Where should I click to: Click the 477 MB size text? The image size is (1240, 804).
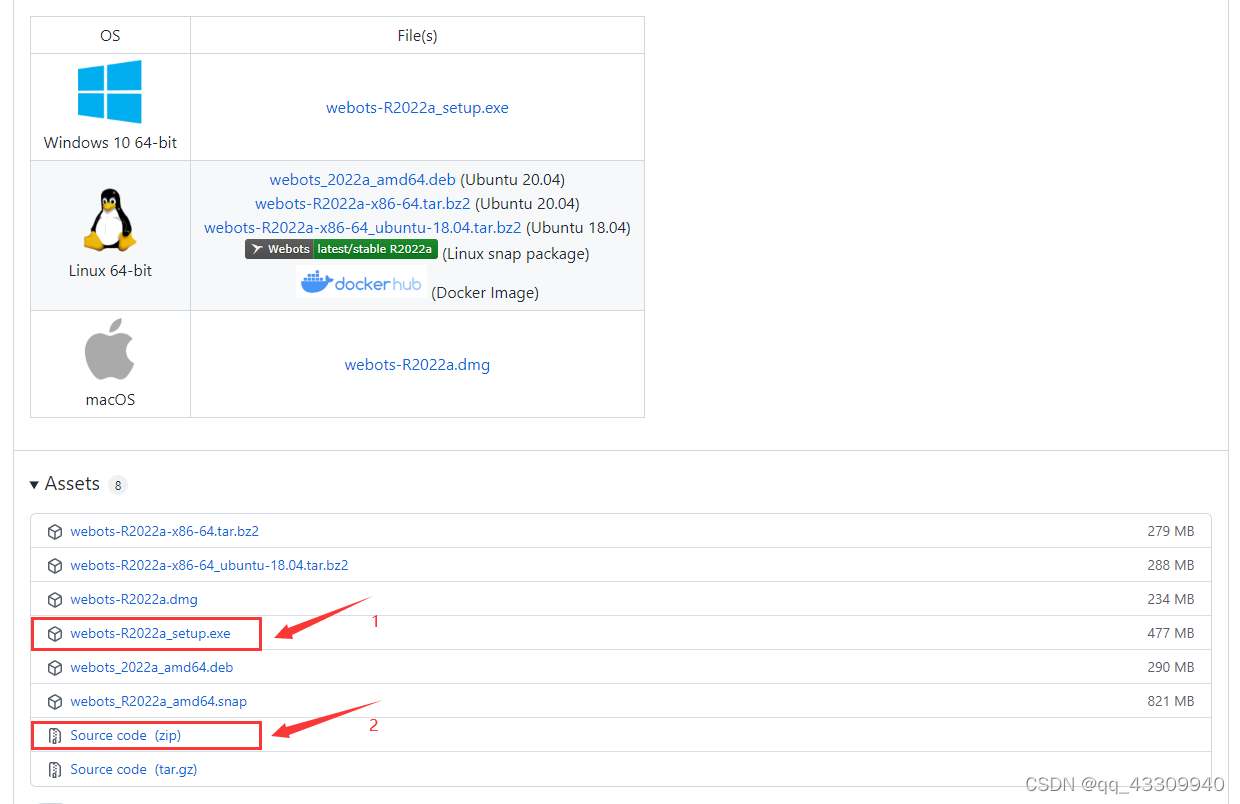click(x=1171, y=634)
